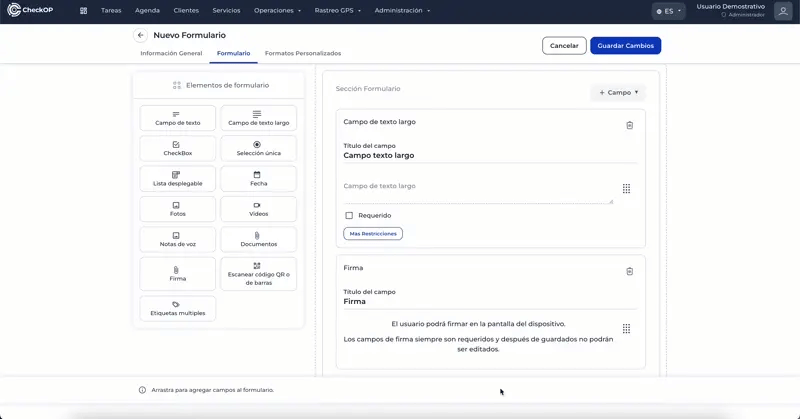This screenshot has height=419, width=800.
Task: Select the Escanear código QR element
Action: pos(258,273)
